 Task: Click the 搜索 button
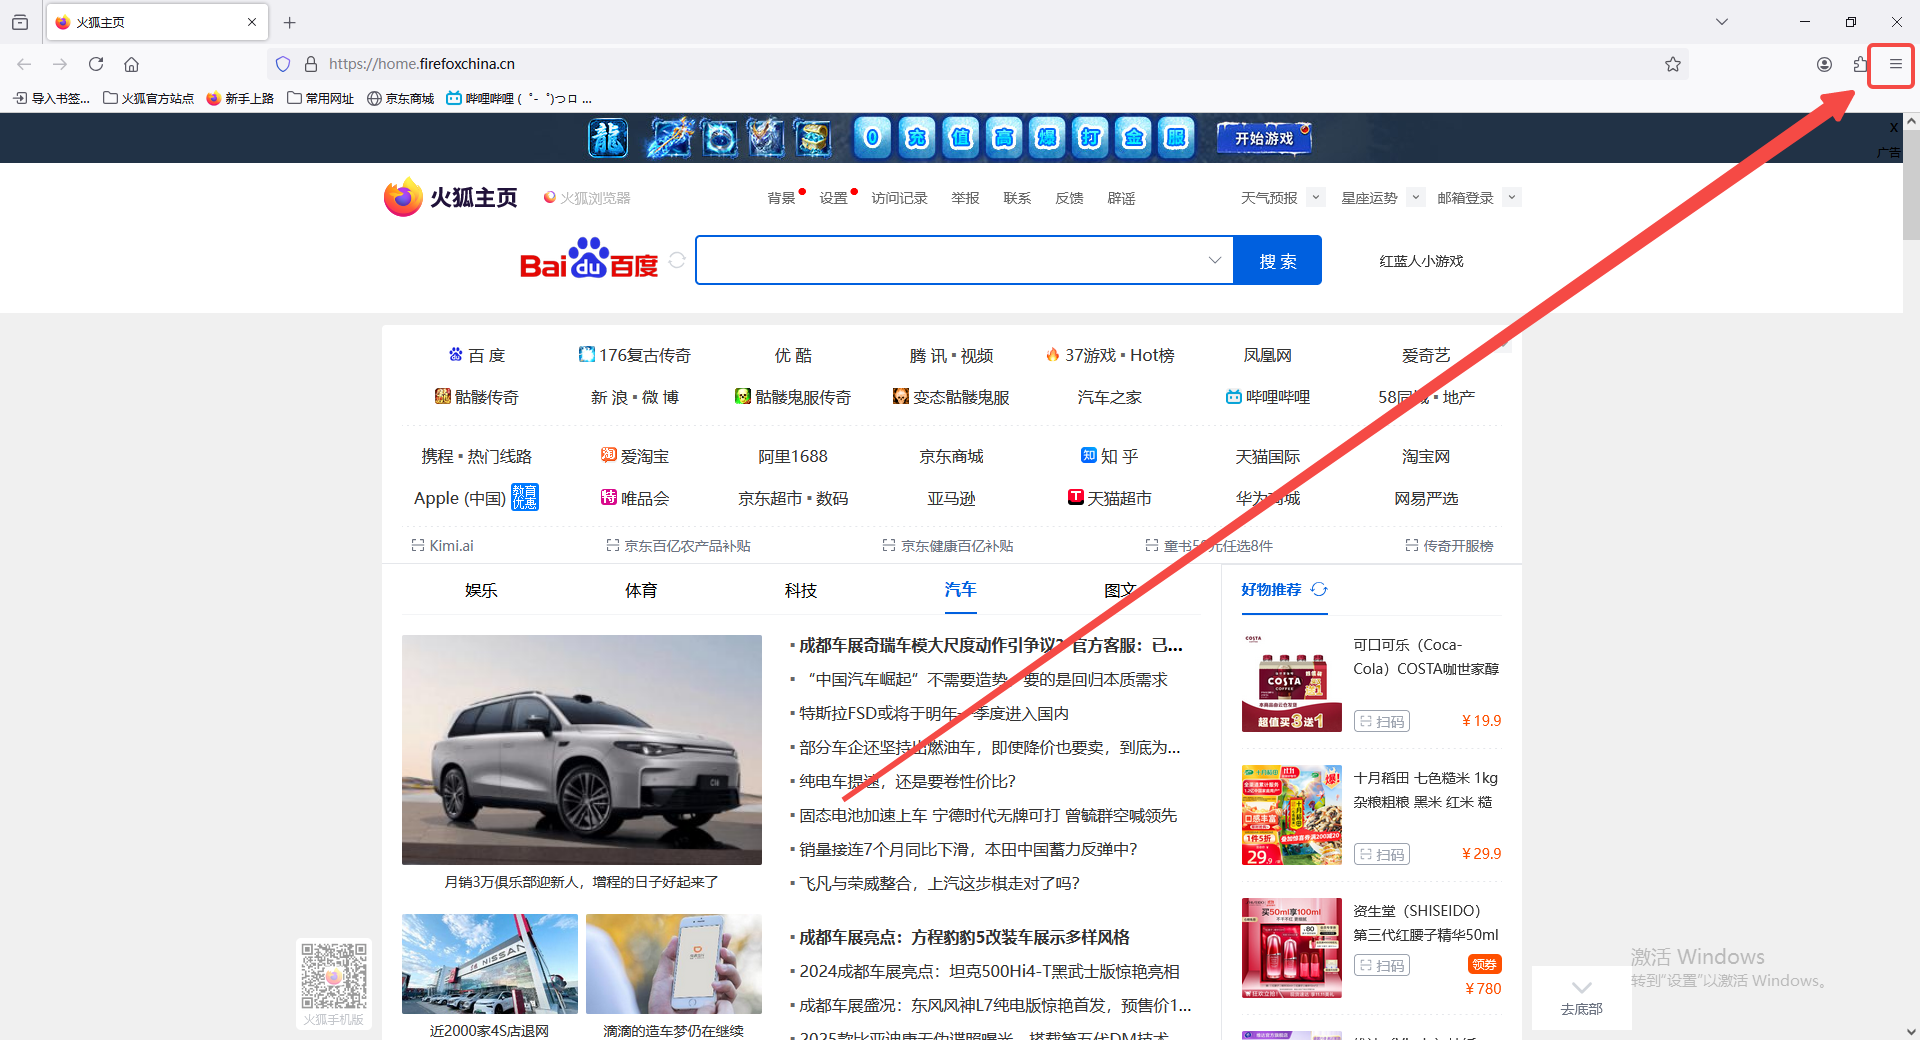point(1277,260)
